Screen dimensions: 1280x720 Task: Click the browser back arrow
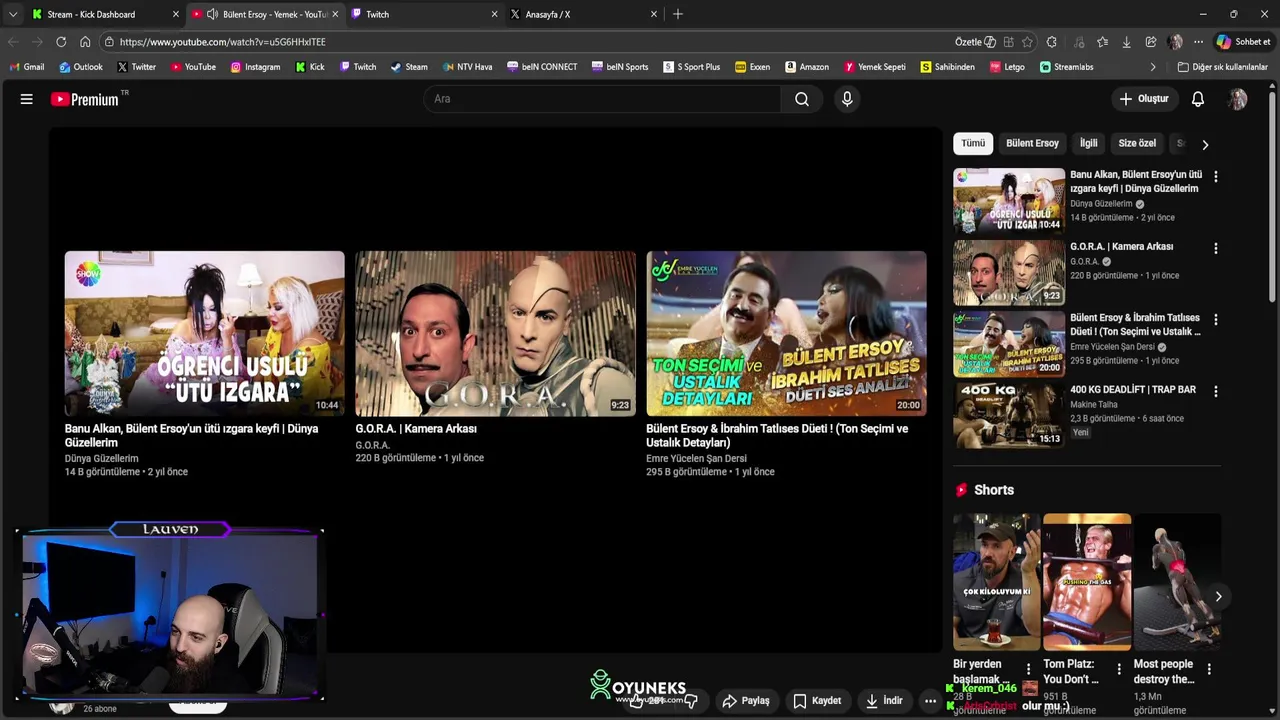(13, 42)
